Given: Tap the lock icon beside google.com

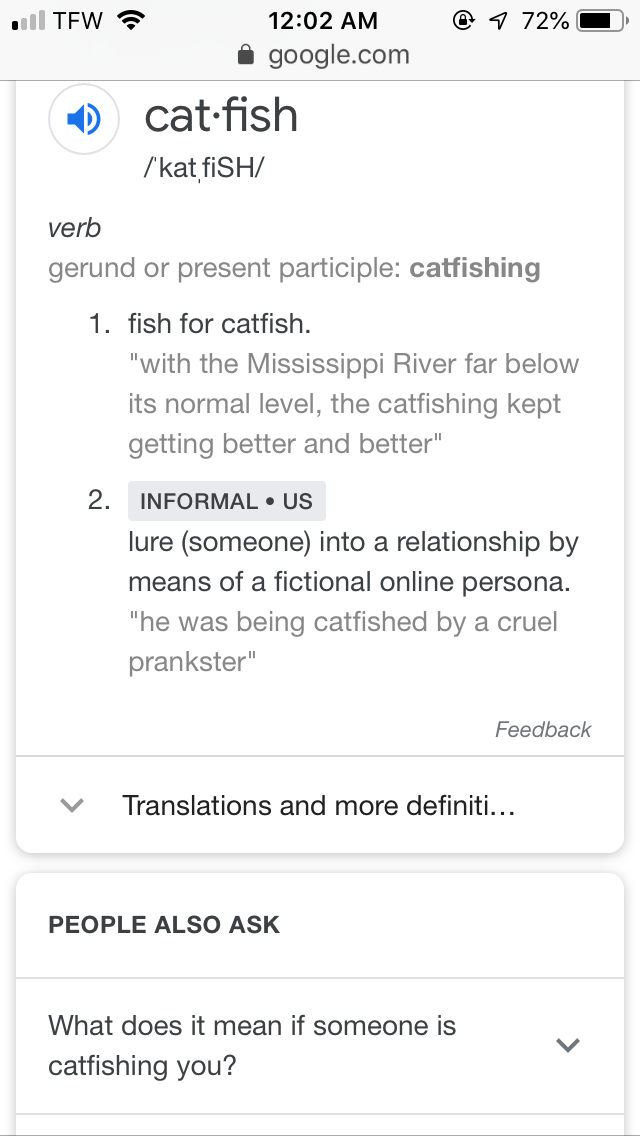Looking at the screenshot, I should pos(247,56).
